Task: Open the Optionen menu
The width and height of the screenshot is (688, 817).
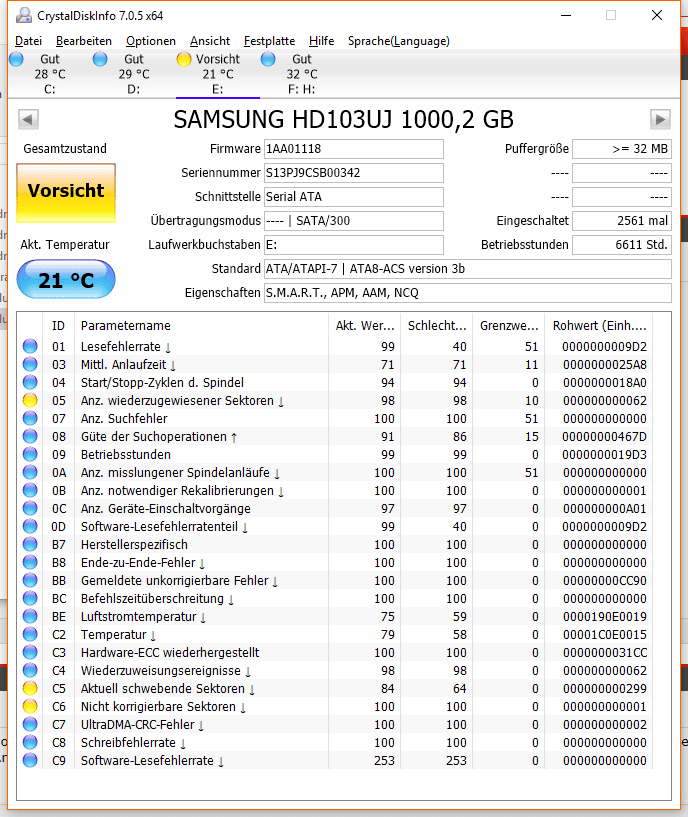Action: (x=151, y=41)
